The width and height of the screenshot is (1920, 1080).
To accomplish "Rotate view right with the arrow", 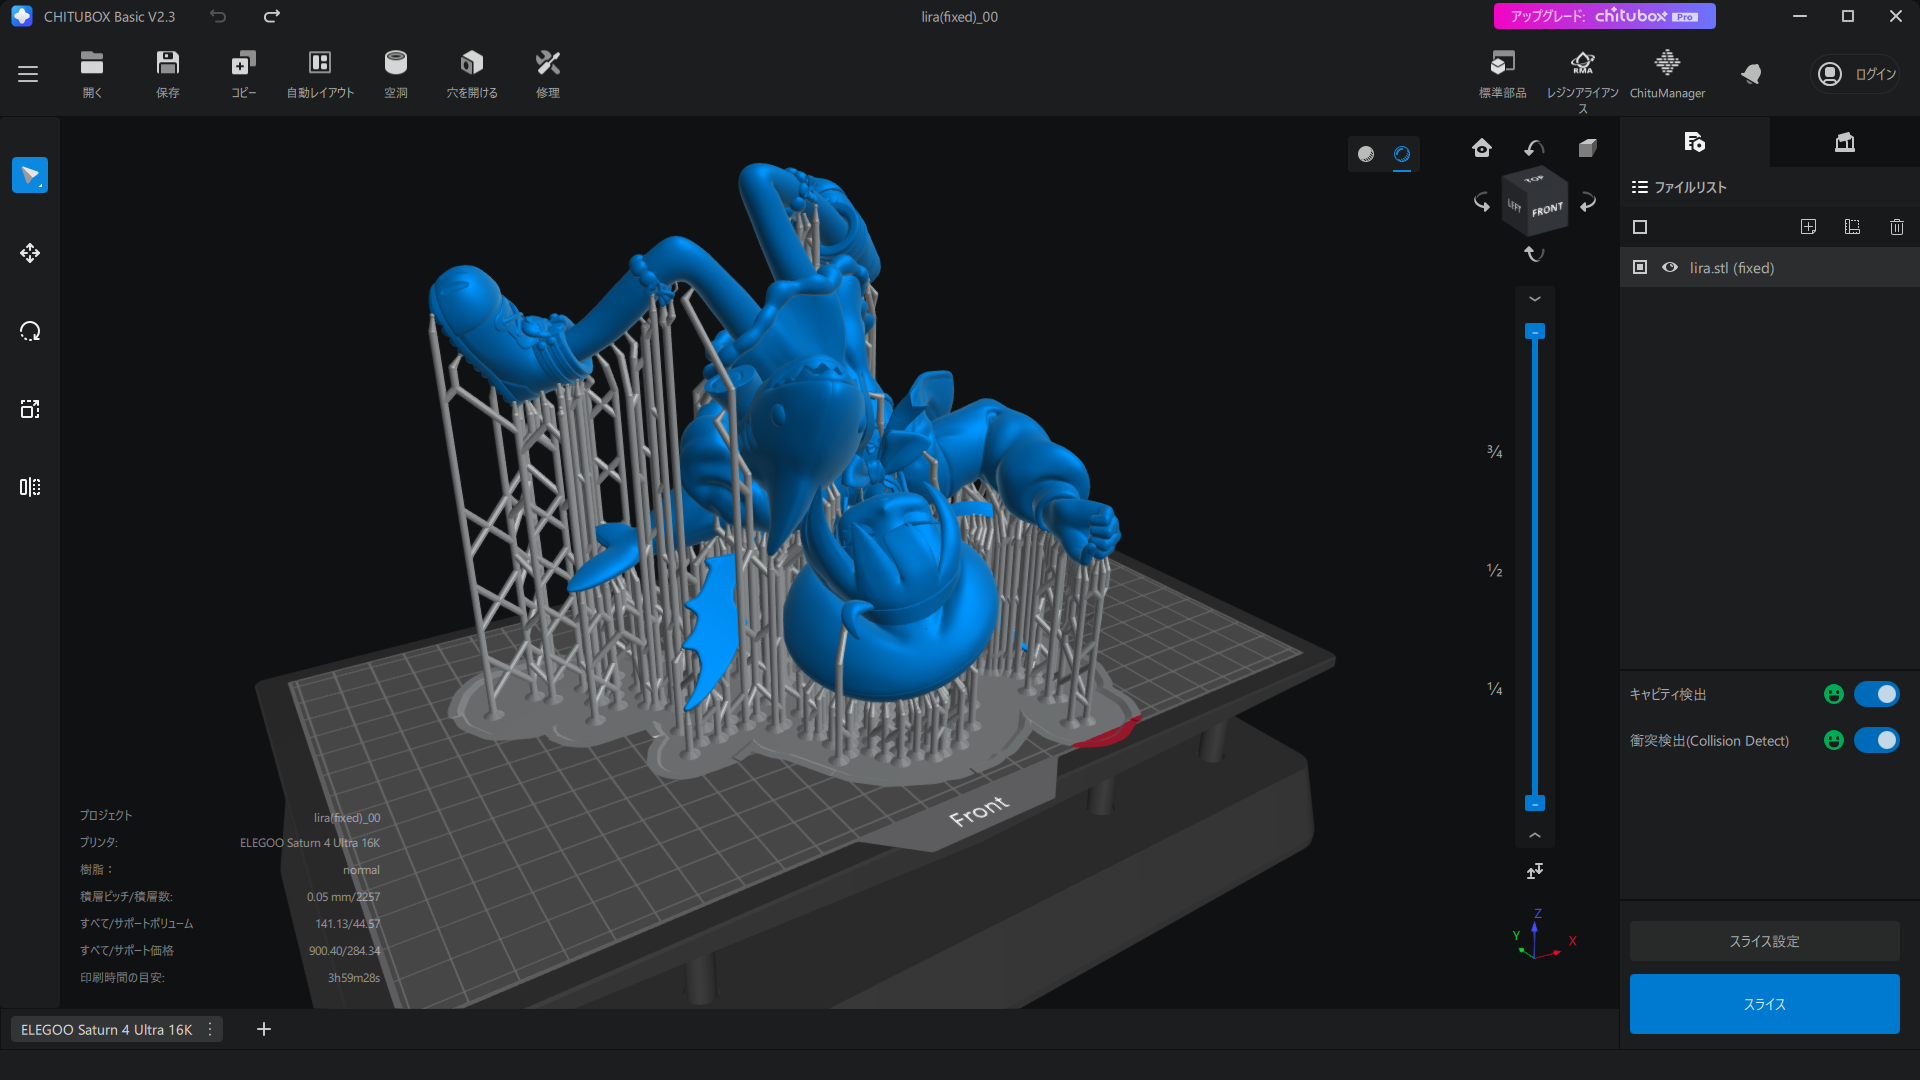I will point(1588,202).
